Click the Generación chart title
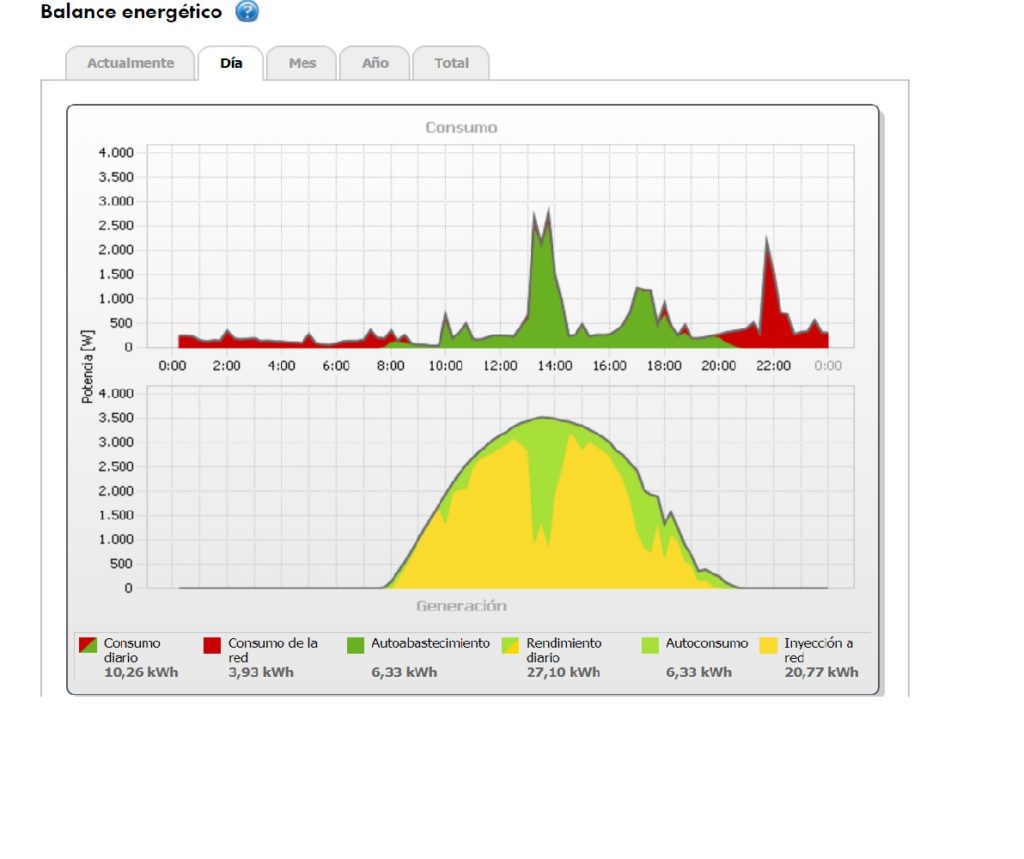 click(461, 606)
